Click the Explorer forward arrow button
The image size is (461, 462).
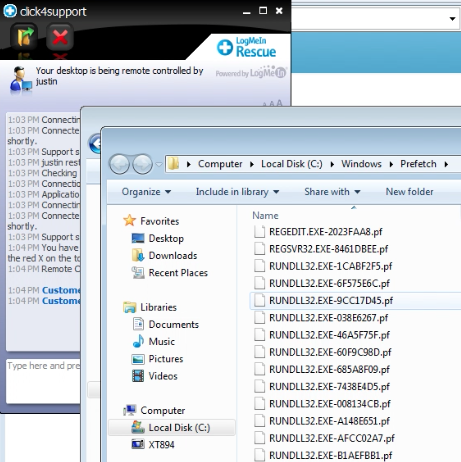142,164
